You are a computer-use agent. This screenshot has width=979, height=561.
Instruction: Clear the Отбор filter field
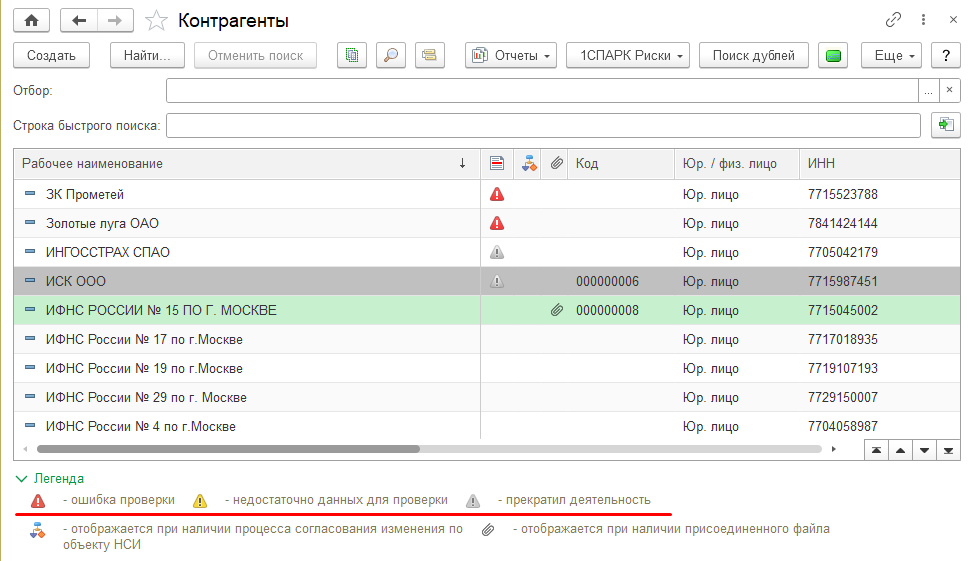click(950, 90)
